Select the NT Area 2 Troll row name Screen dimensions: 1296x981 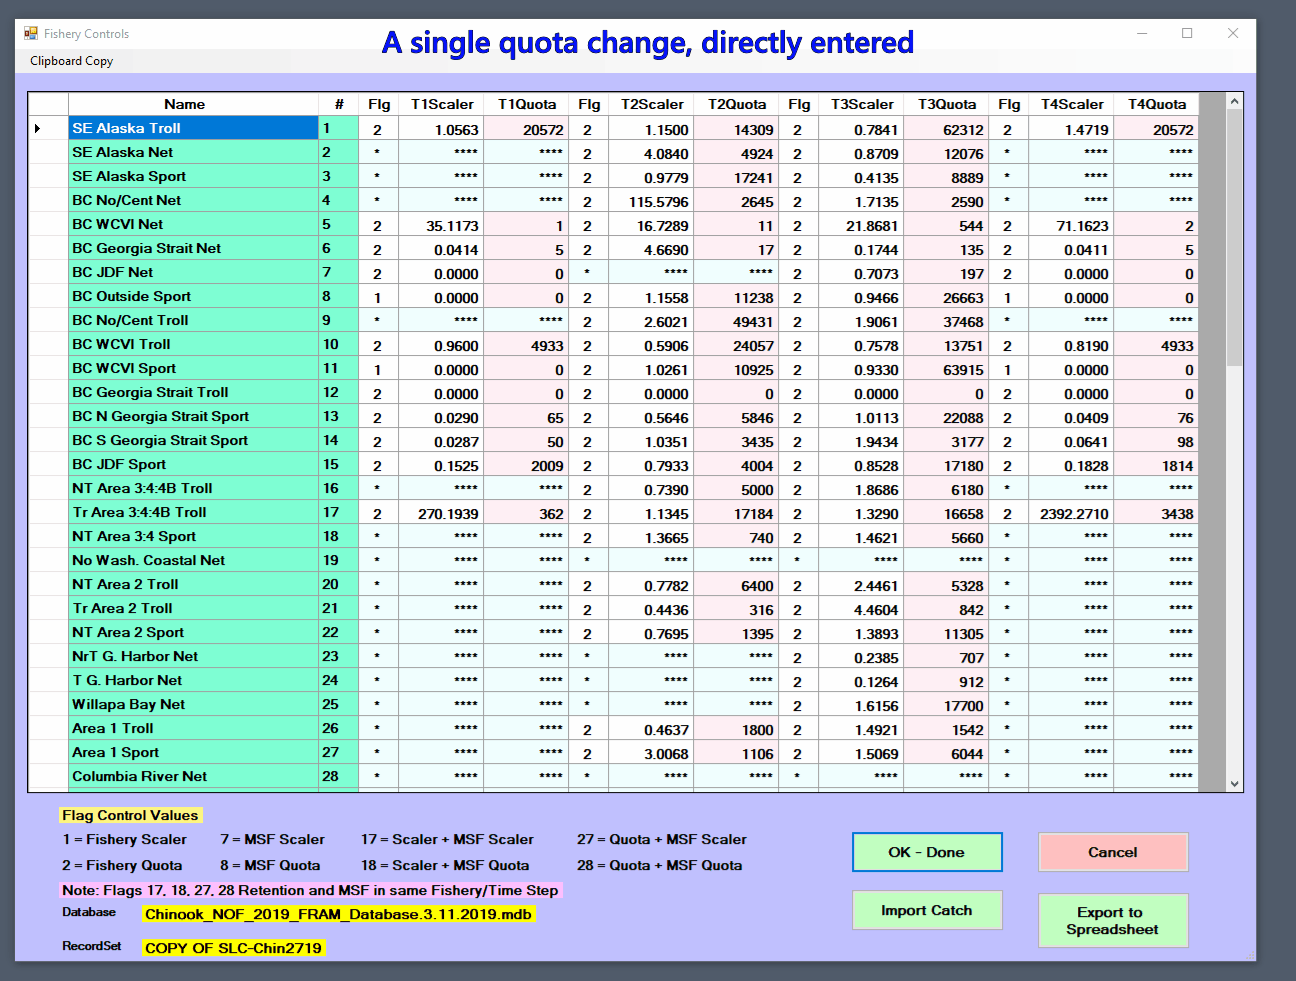point(193,584)
